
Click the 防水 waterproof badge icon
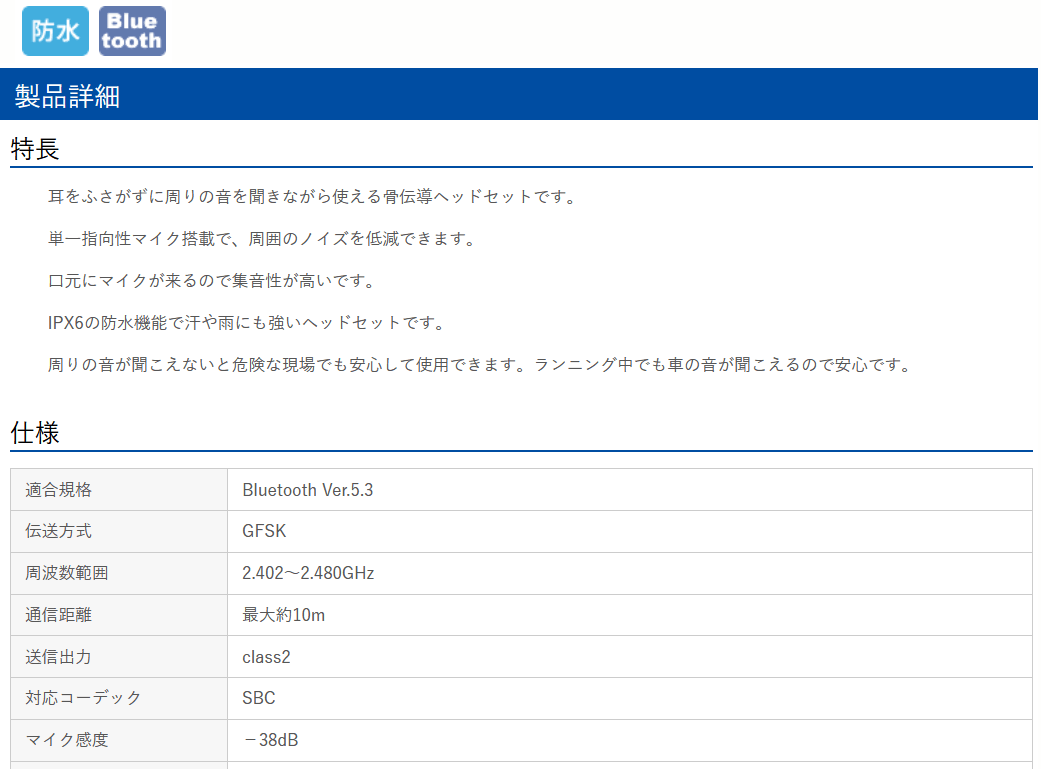click(x=55, y=31)
